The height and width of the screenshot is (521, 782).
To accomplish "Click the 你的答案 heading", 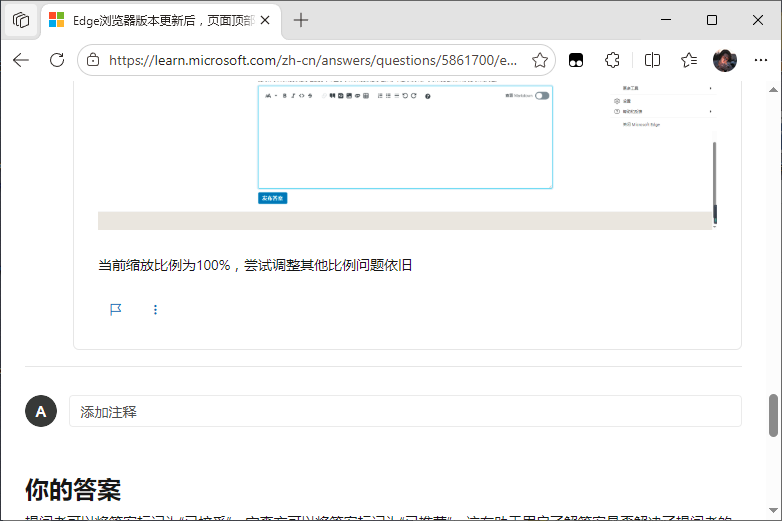I will [73, 490].
